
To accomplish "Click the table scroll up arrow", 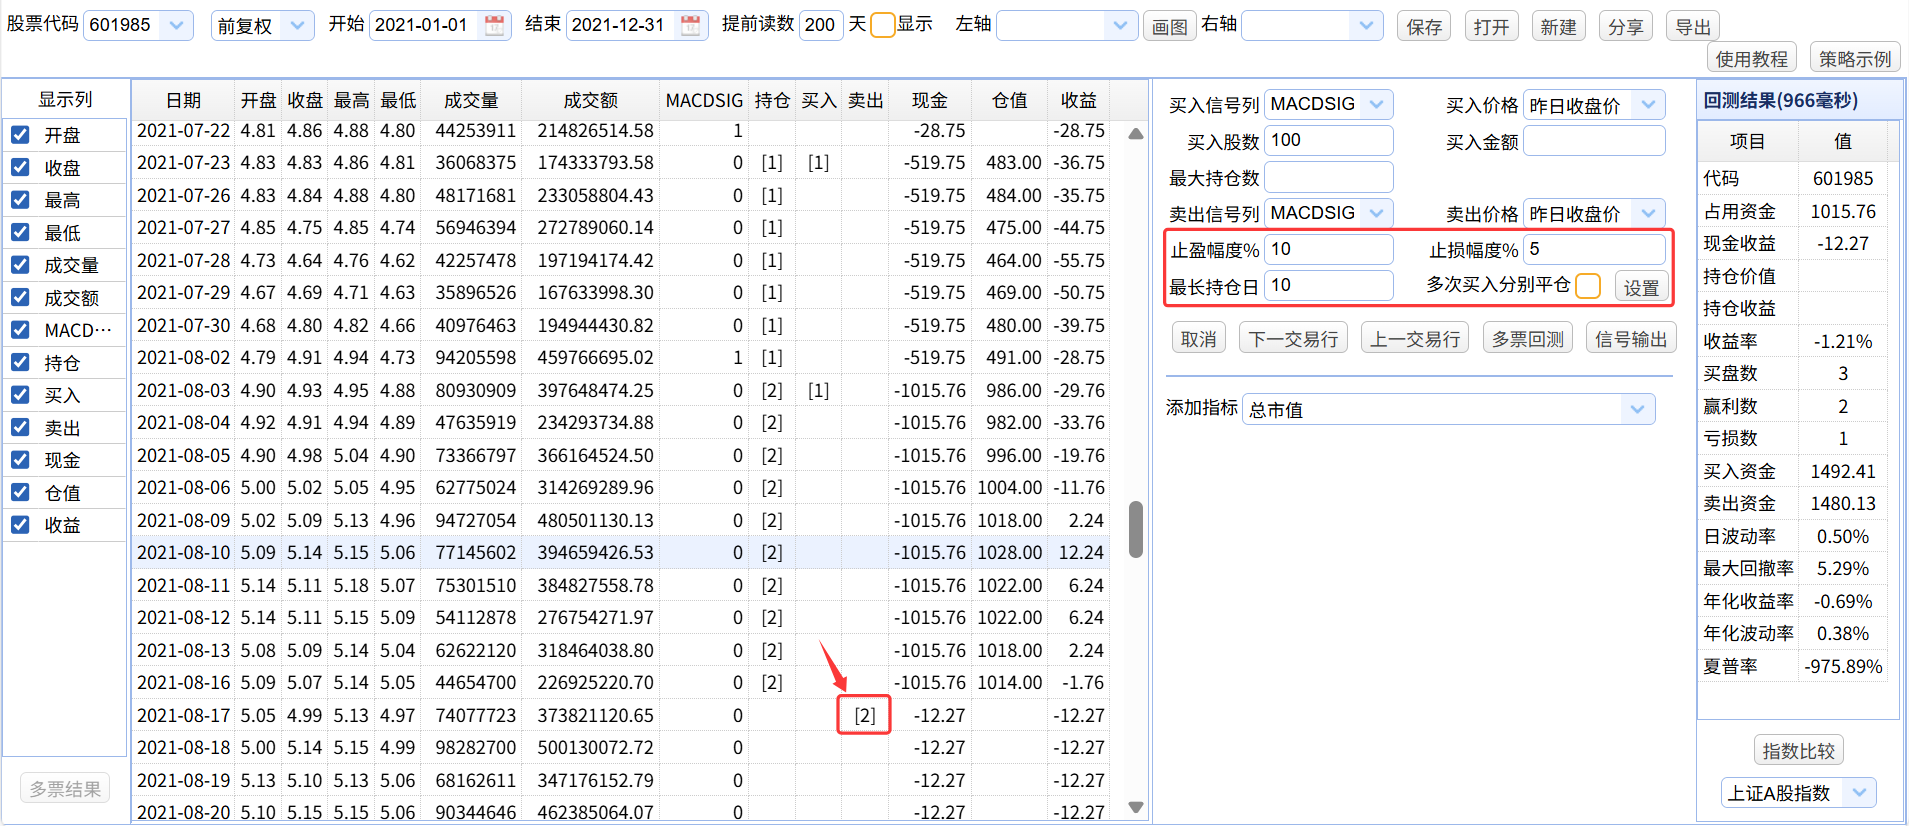I will 1136,133.
